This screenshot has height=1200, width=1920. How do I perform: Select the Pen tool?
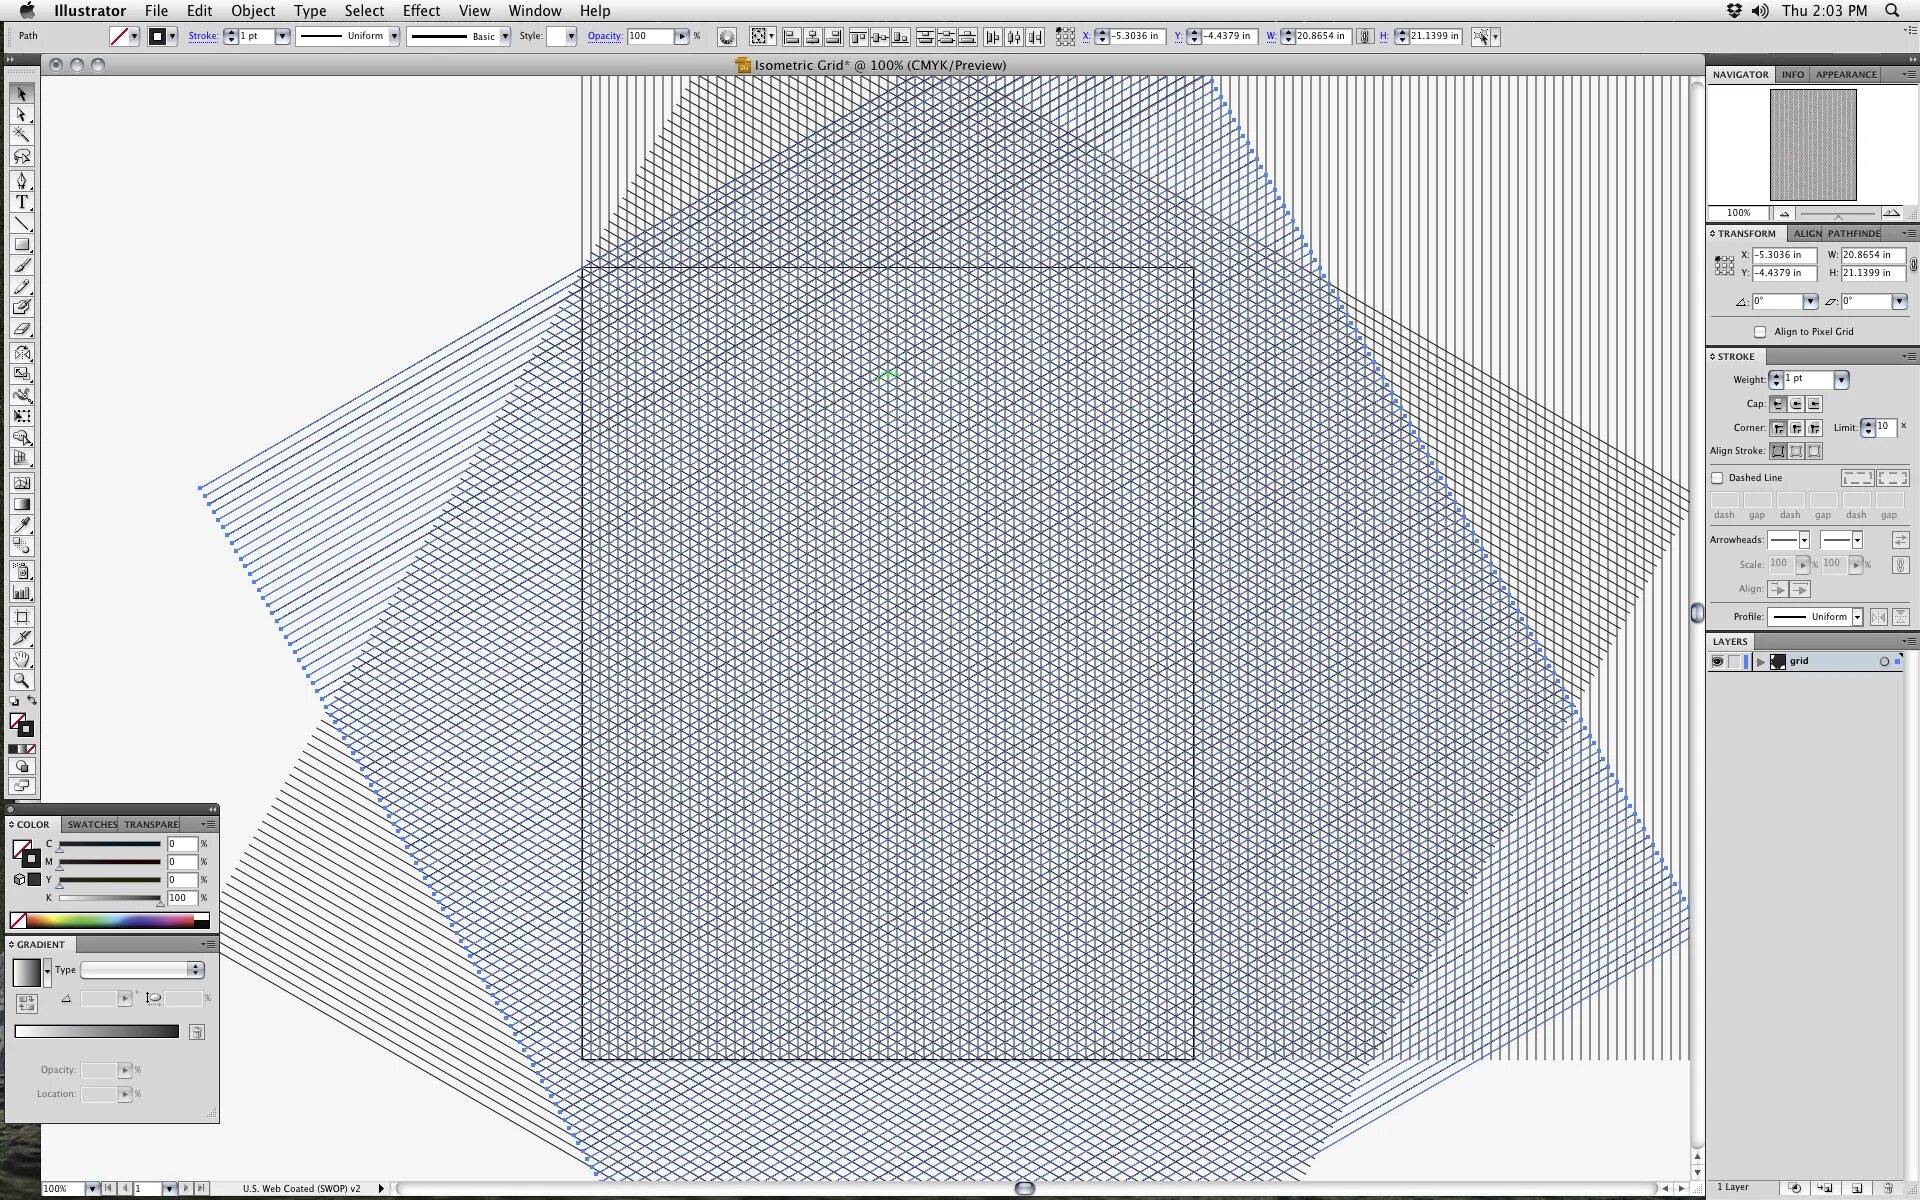21,181
